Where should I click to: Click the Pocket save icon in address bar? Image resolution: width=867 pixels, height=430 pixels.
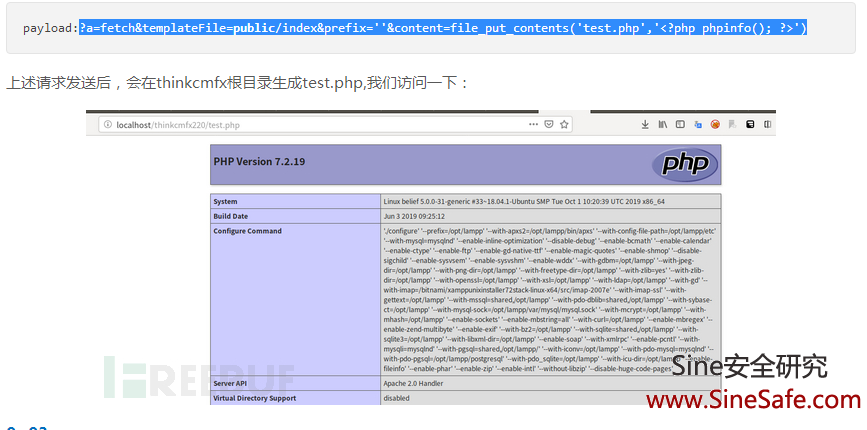click(548, 125)
